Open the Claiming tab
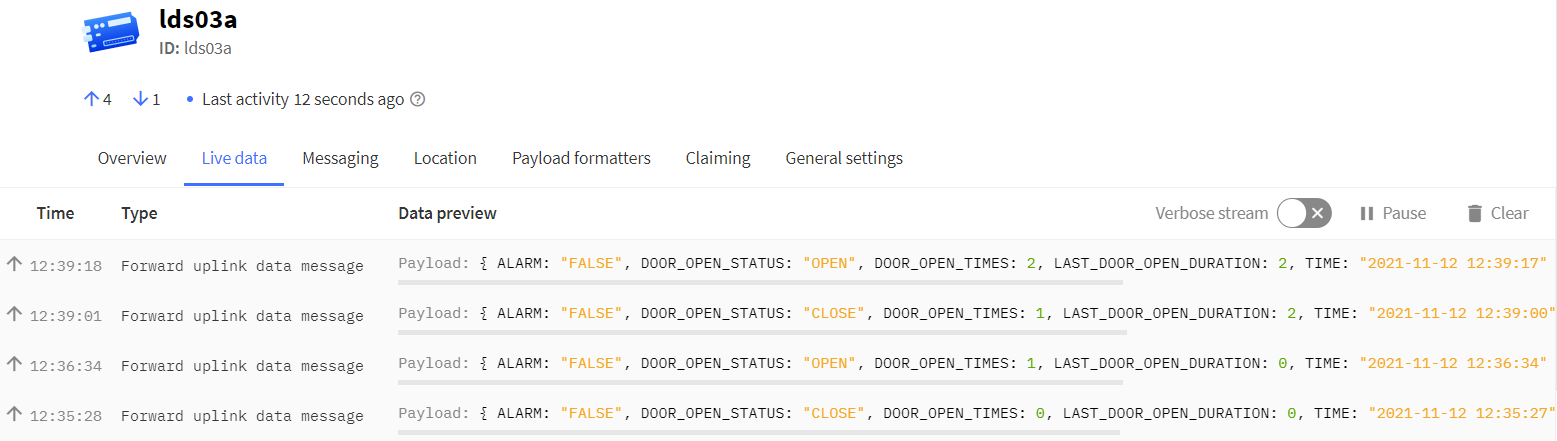The height and width of the screenshot is (441, 1557). pyautogui.click(x=718, y=158)
